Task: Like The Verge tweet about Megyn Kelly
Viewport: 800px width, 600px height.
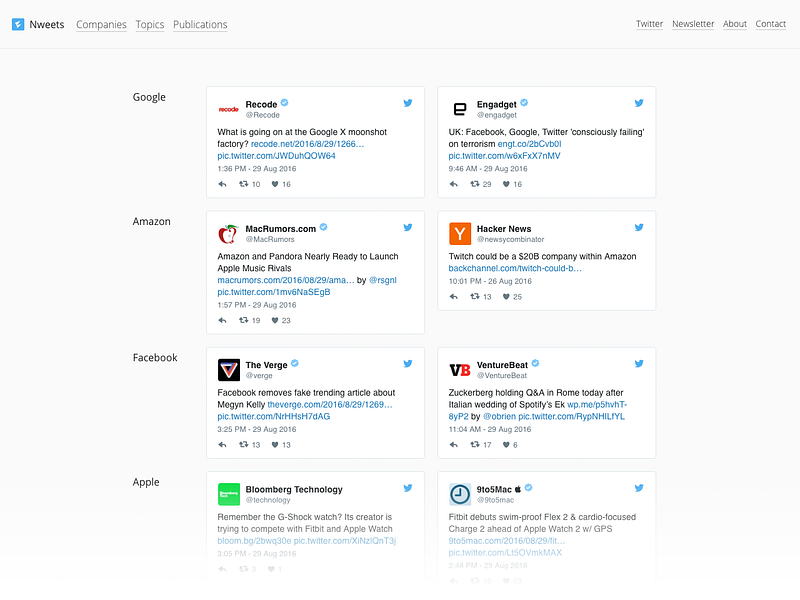Action: [275, 444]
